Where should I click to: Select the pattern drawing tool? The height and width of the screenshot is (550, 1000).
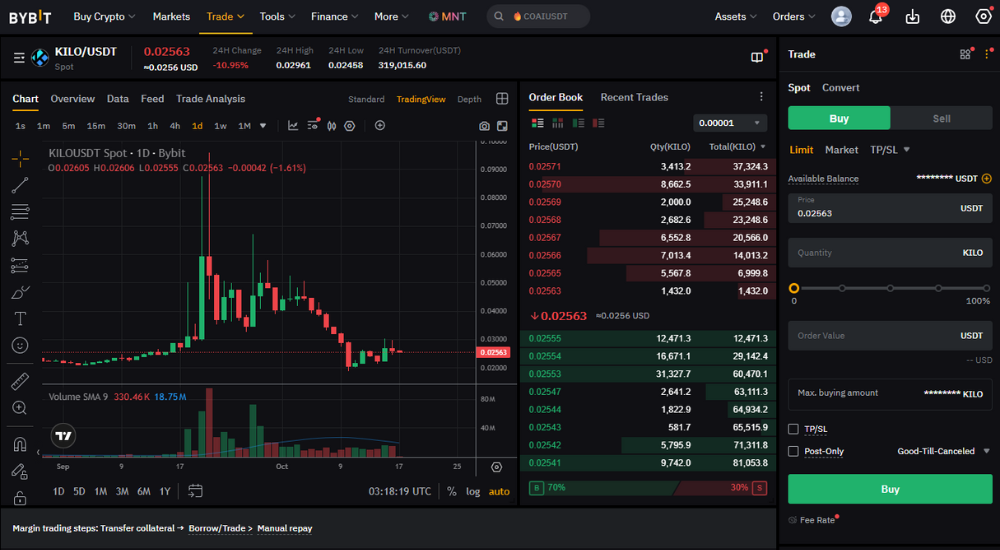point(20,239)
